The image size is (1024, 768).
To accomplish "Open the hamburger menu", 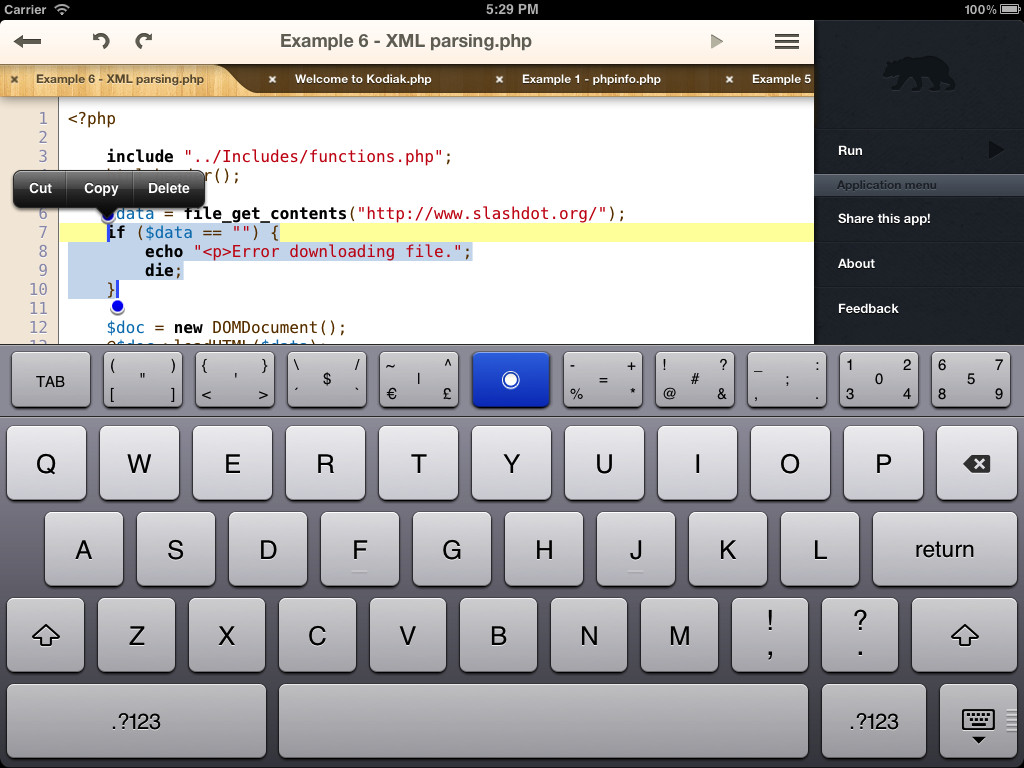I will (787, 41).
